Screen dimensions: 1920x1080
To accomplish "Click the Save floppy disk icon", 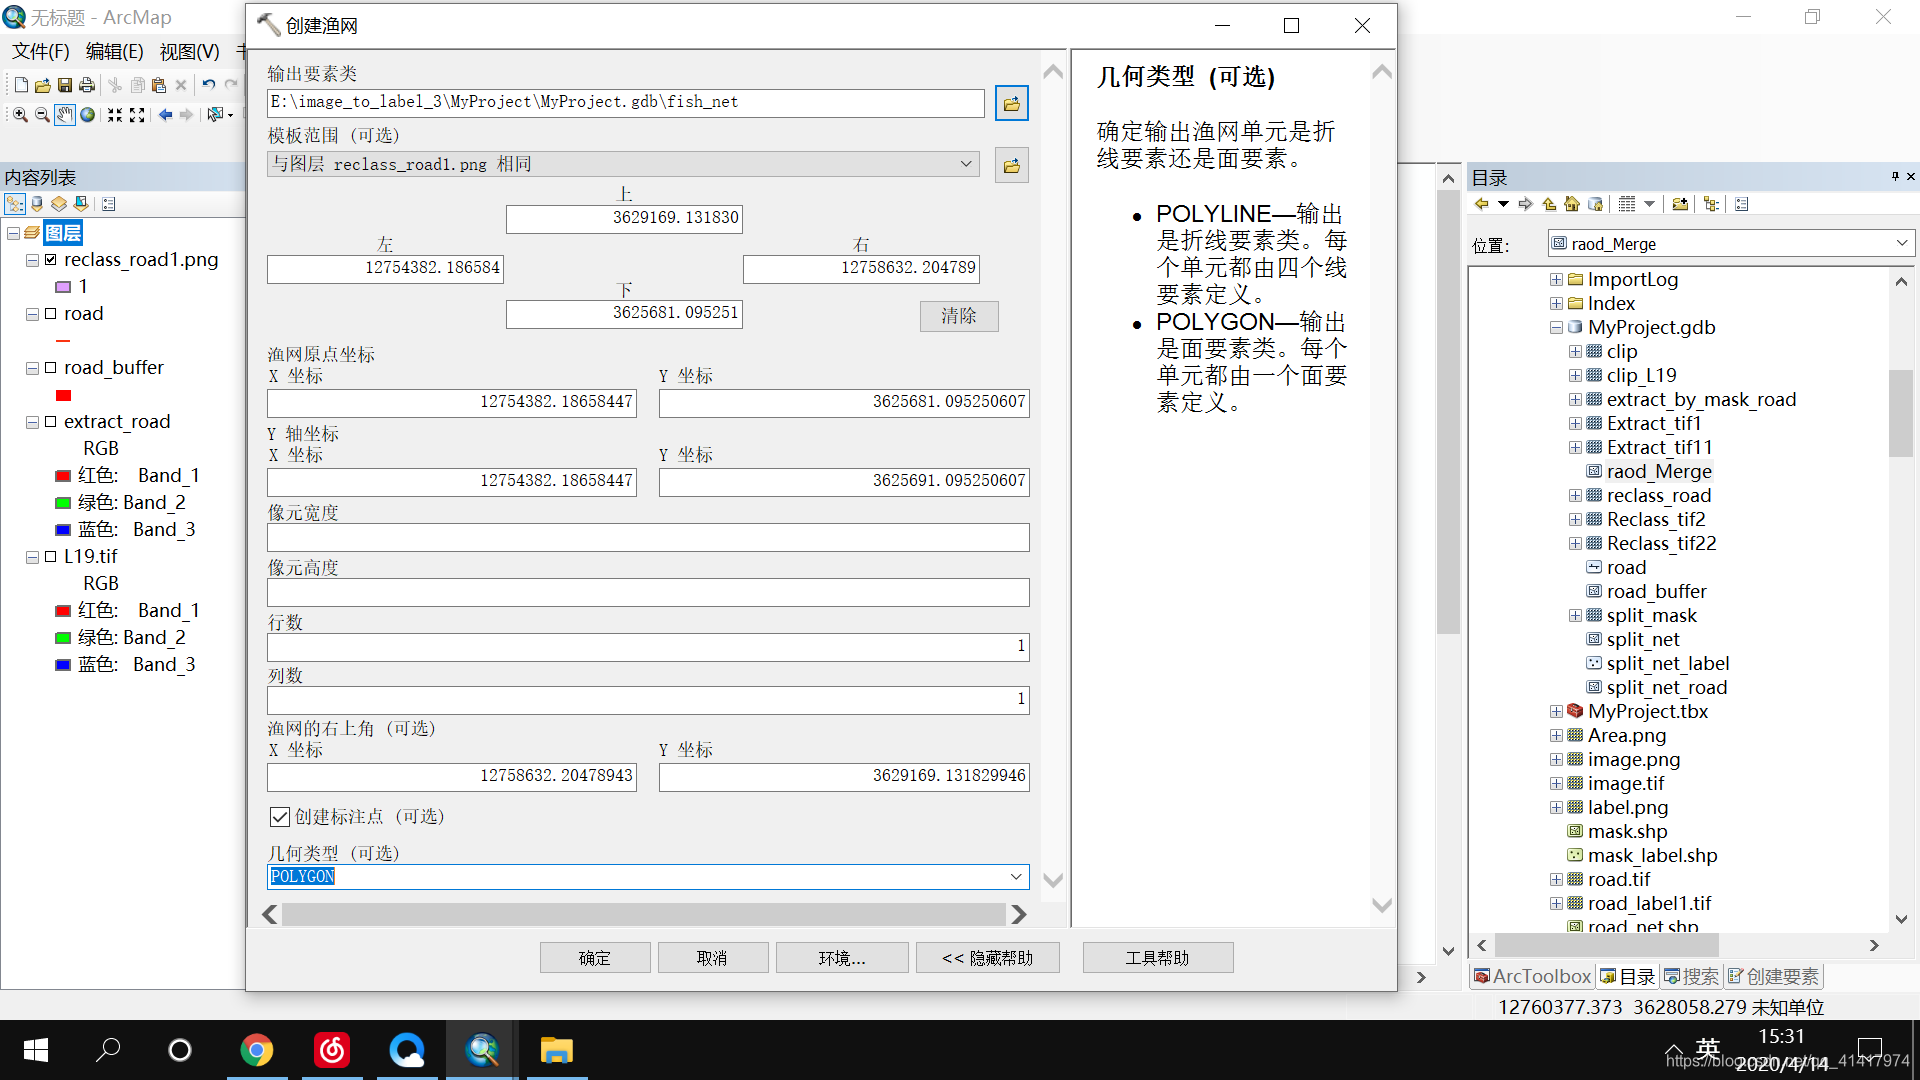I will pyautogui.click(x=65, y=85).
